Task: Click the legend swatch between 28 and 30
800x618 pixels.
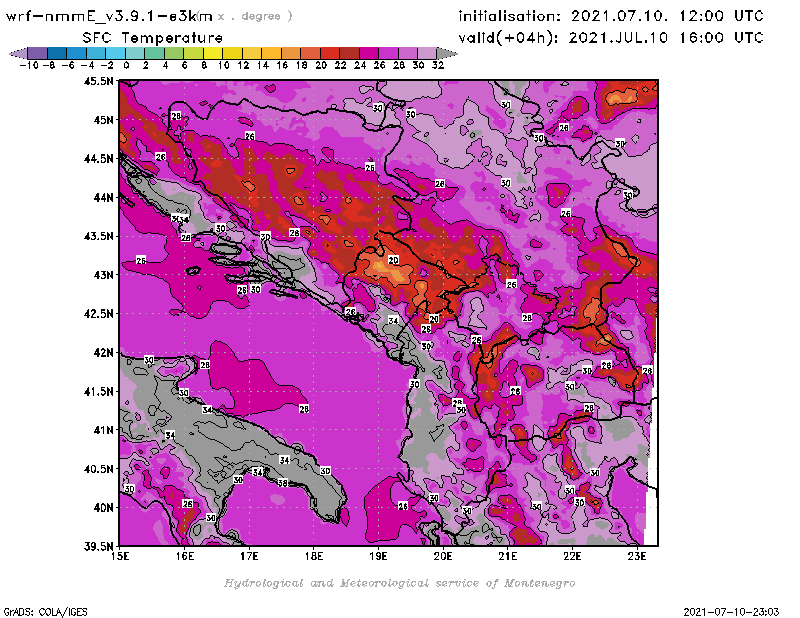Action: (407, 53)
